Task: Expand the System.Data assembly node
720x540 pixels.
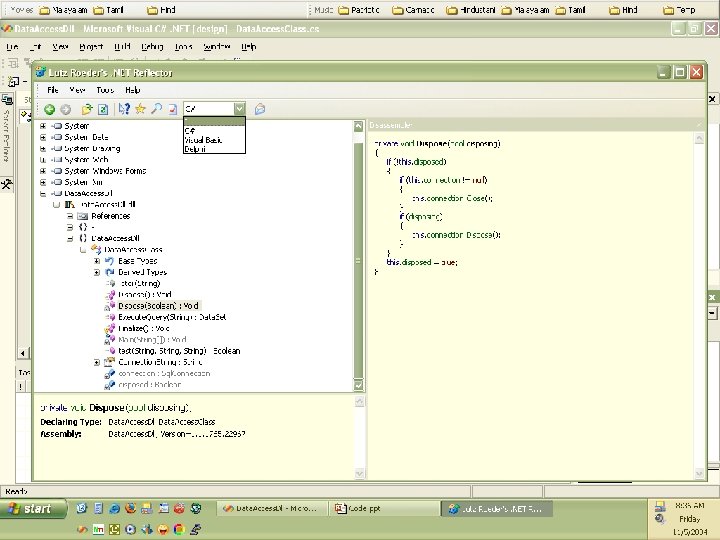Action: point(43,137)
